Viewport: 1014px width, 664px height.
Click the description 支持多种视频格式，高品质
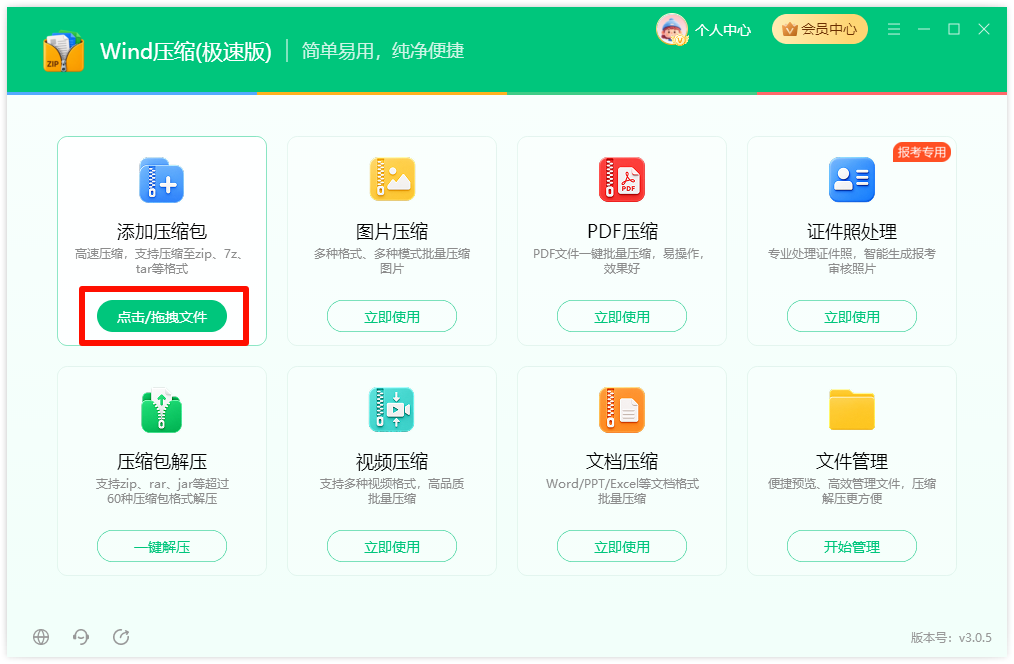tap(392, 491)
